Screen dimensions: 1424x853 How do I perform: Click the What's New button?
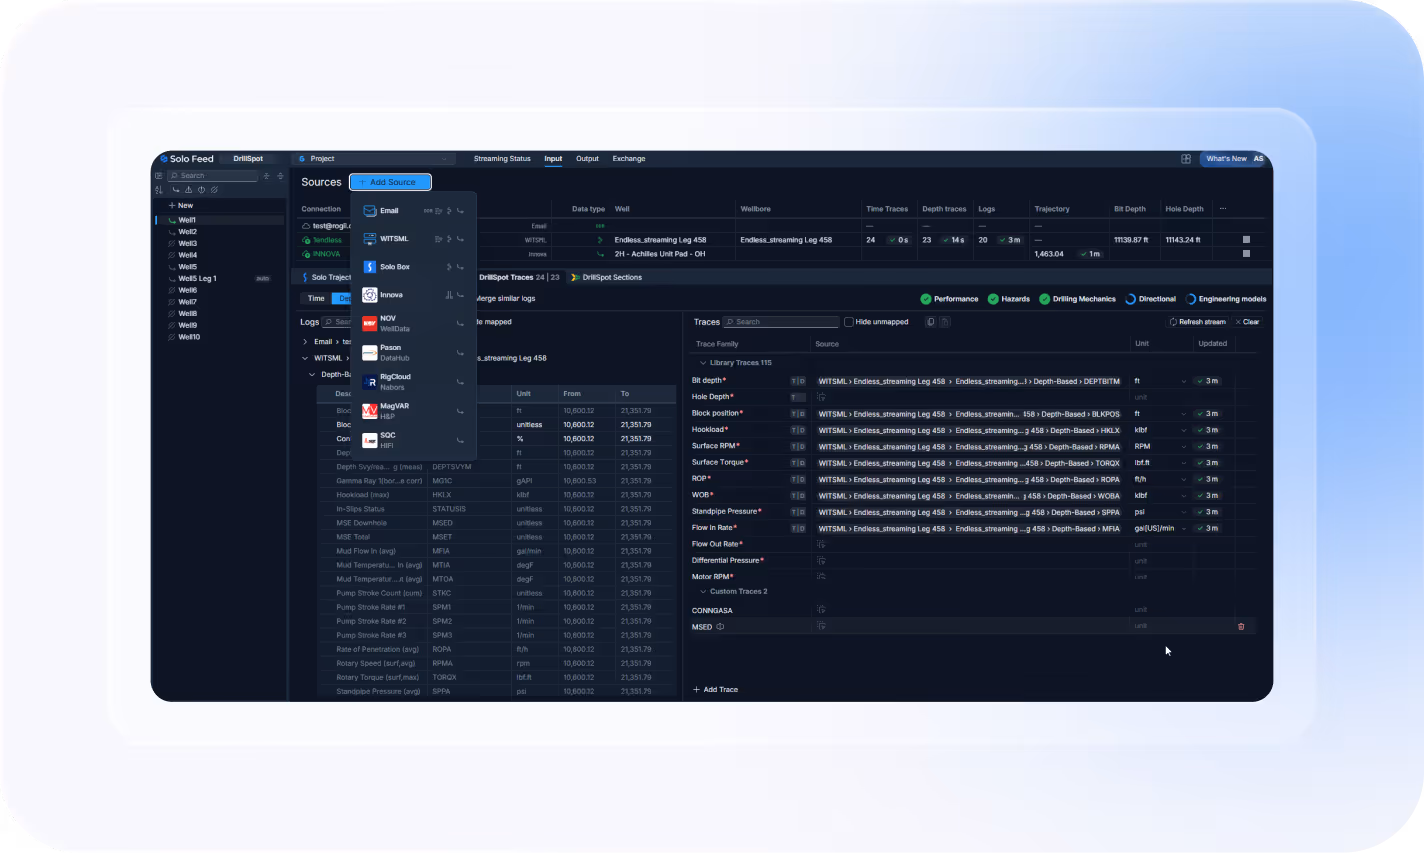tap(1226, 159)
